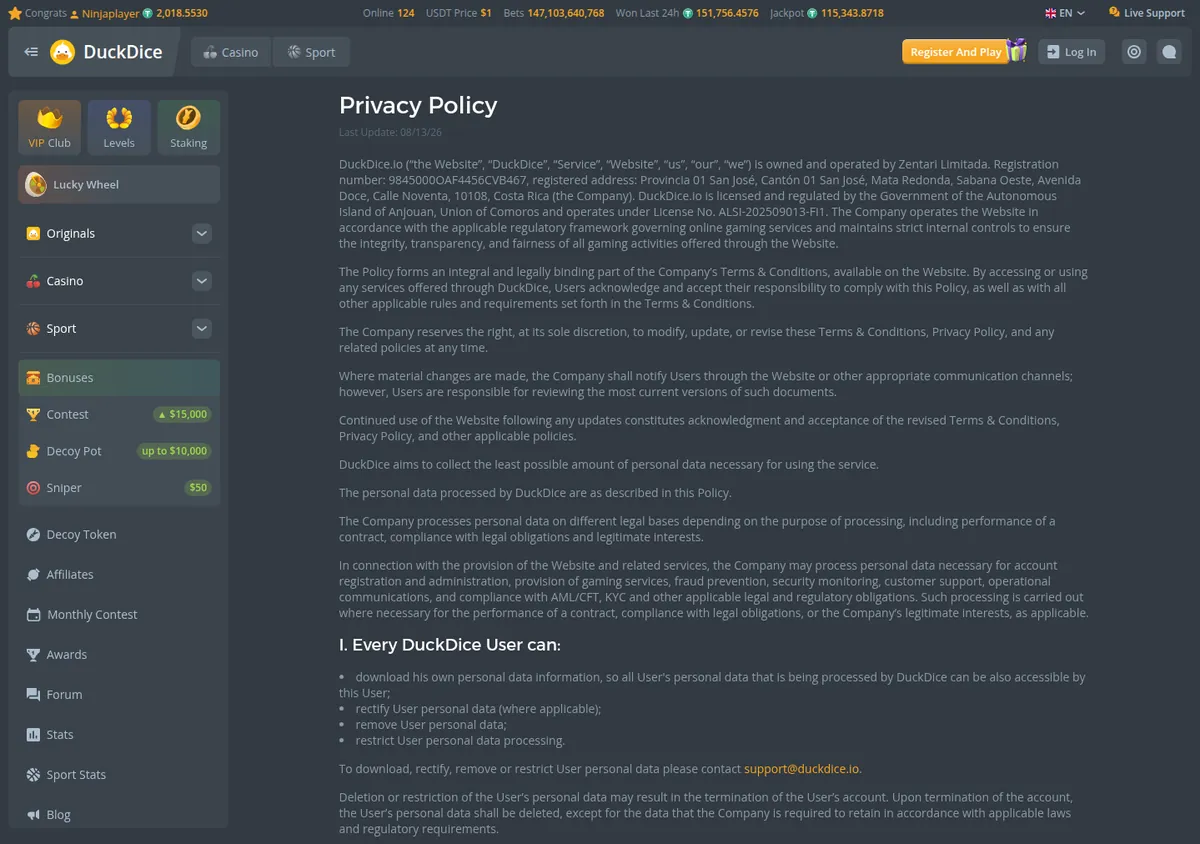
Task: Click the gift box icon on Register button
Action: pos(1017,50)
